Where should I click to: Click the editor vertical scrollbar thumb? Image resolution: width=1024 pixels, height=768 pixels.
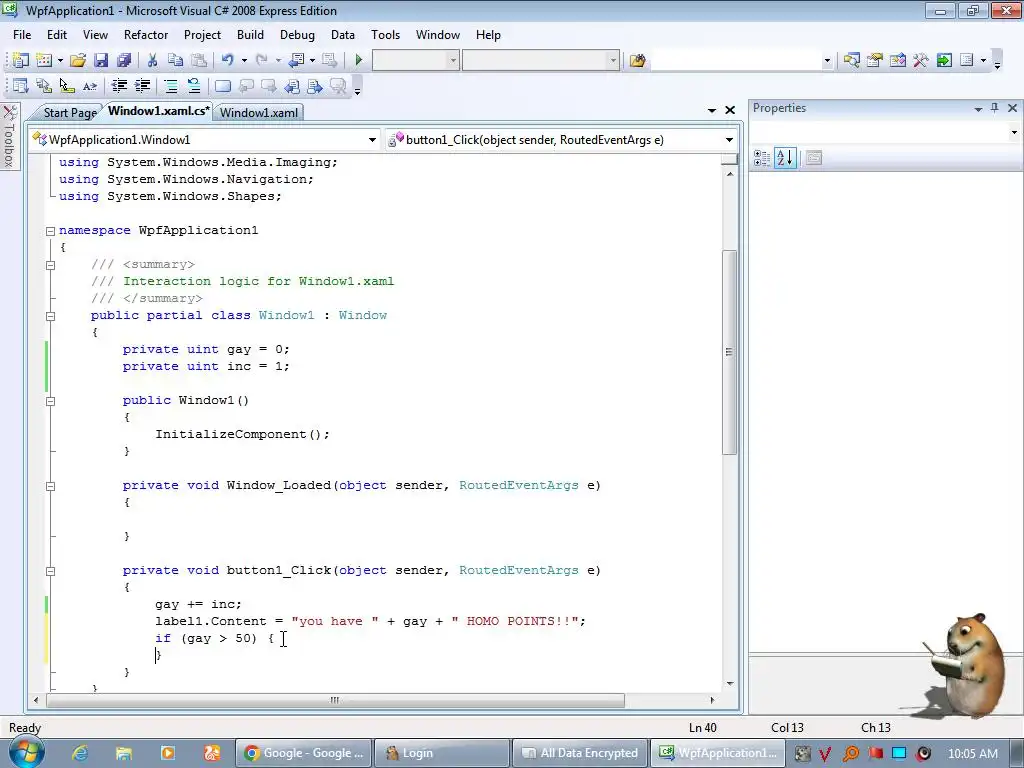729,352
